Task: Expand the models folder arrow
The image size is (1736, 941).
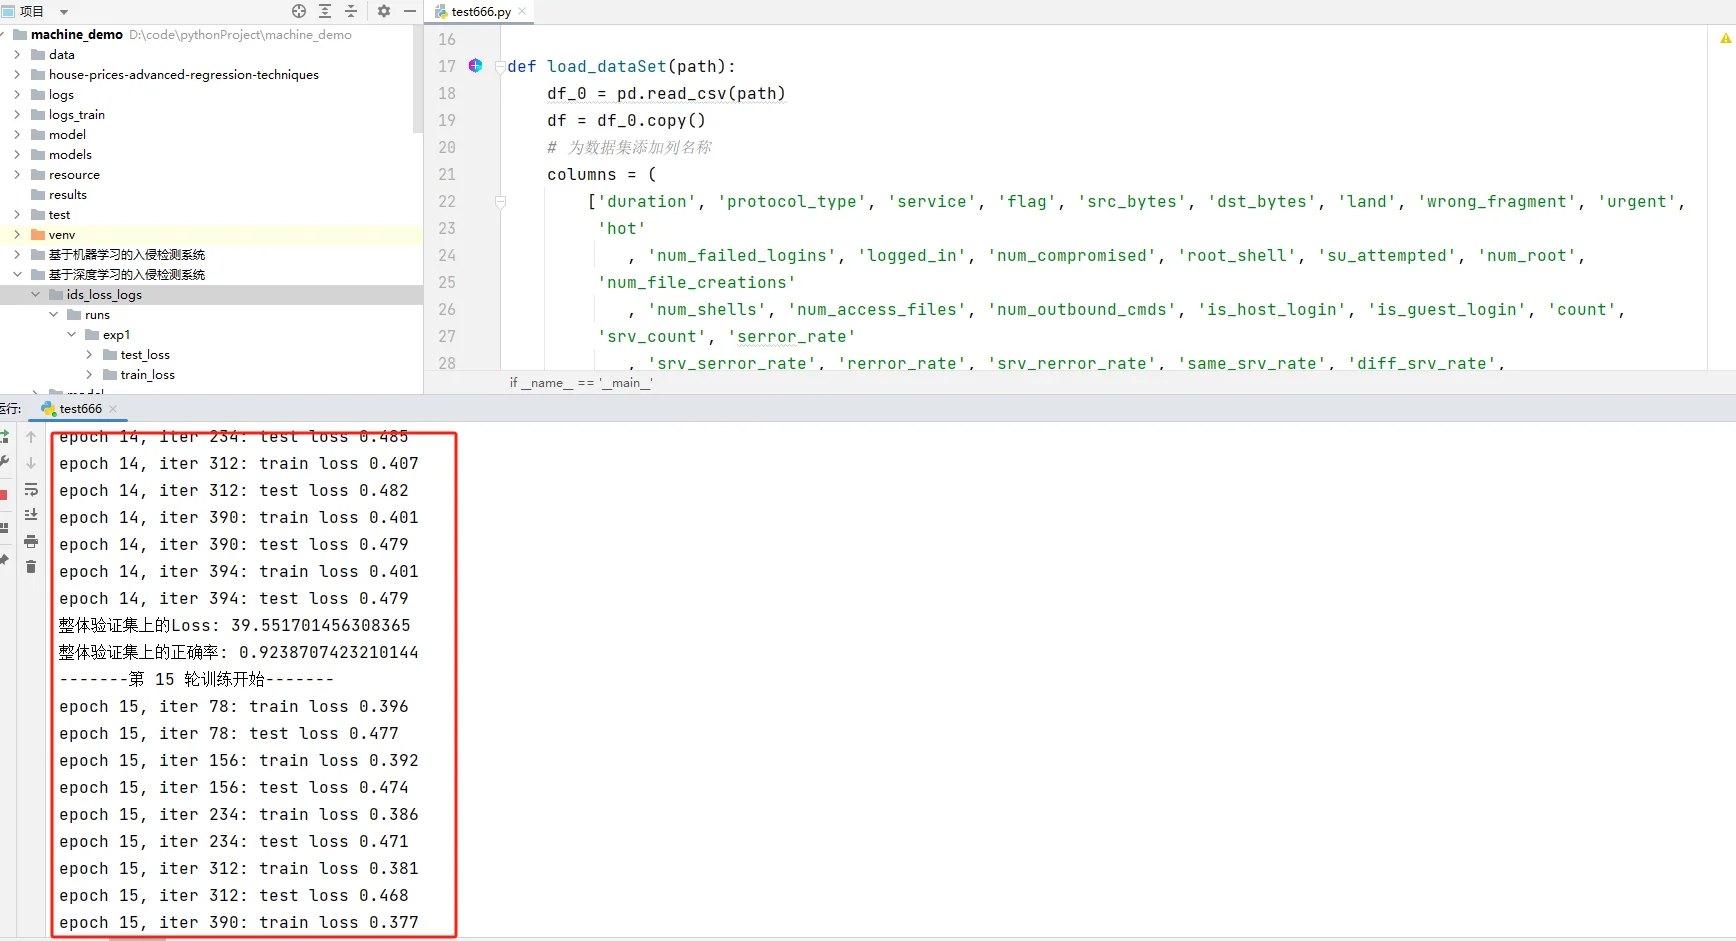Action: click(x=17, y=155)
